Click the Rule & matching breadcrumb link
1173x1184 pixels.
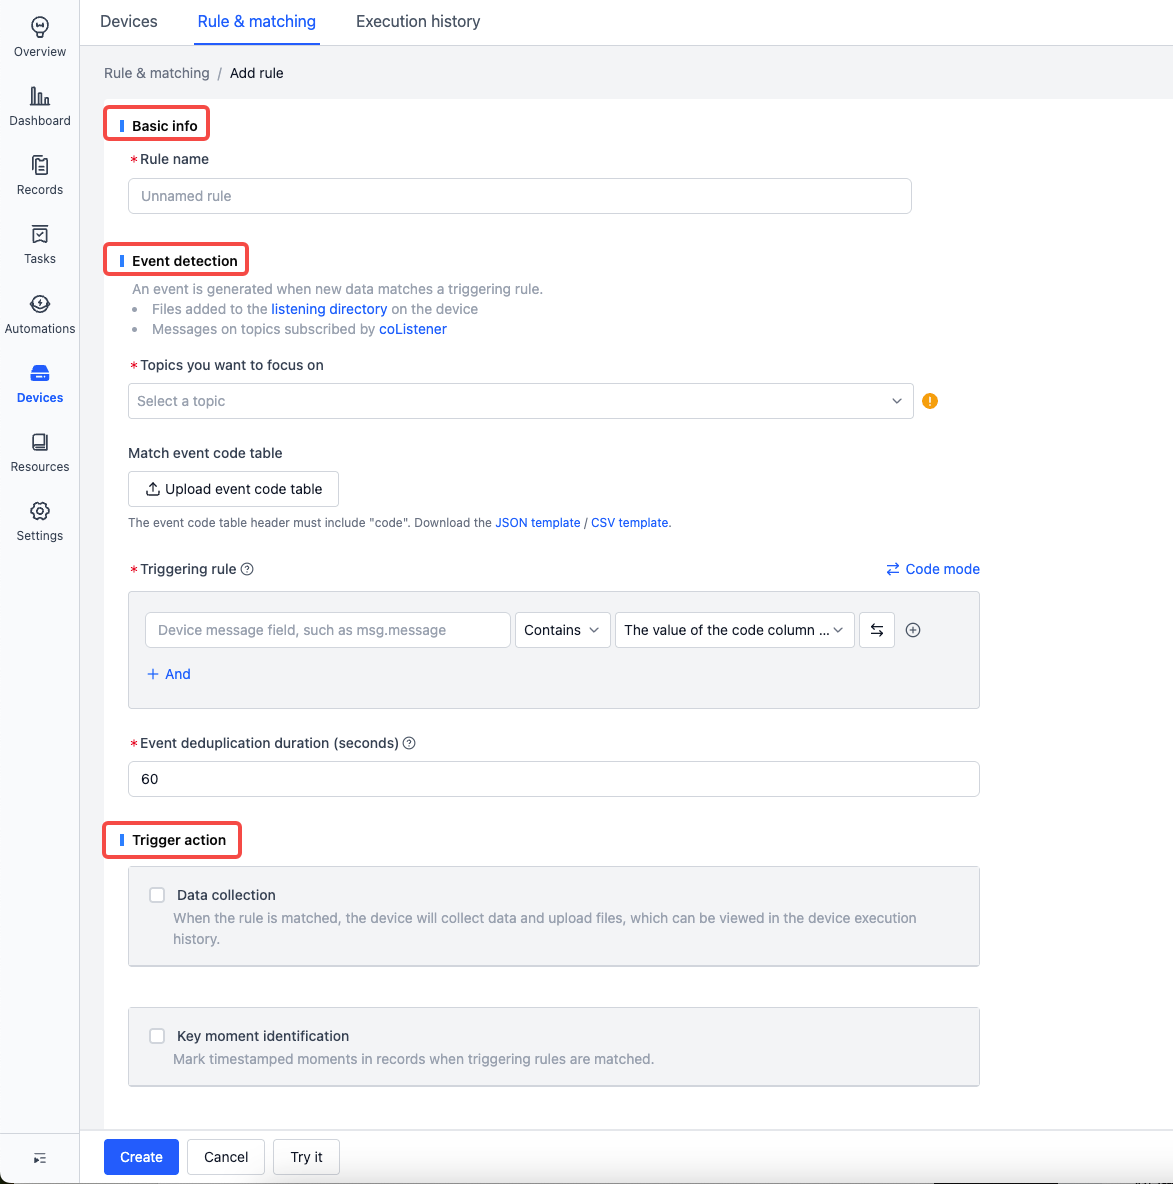156,73
